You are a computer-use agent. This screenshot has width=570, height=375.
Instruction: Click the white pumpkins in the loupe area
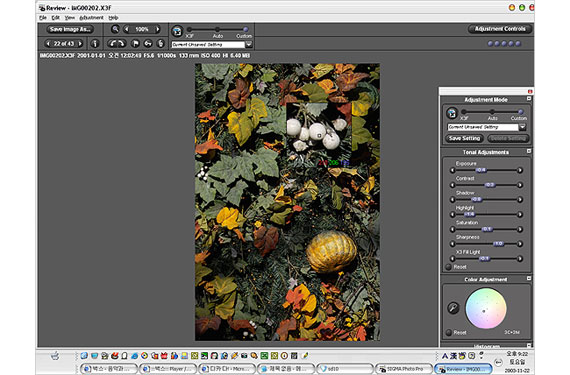coord(316,133)
